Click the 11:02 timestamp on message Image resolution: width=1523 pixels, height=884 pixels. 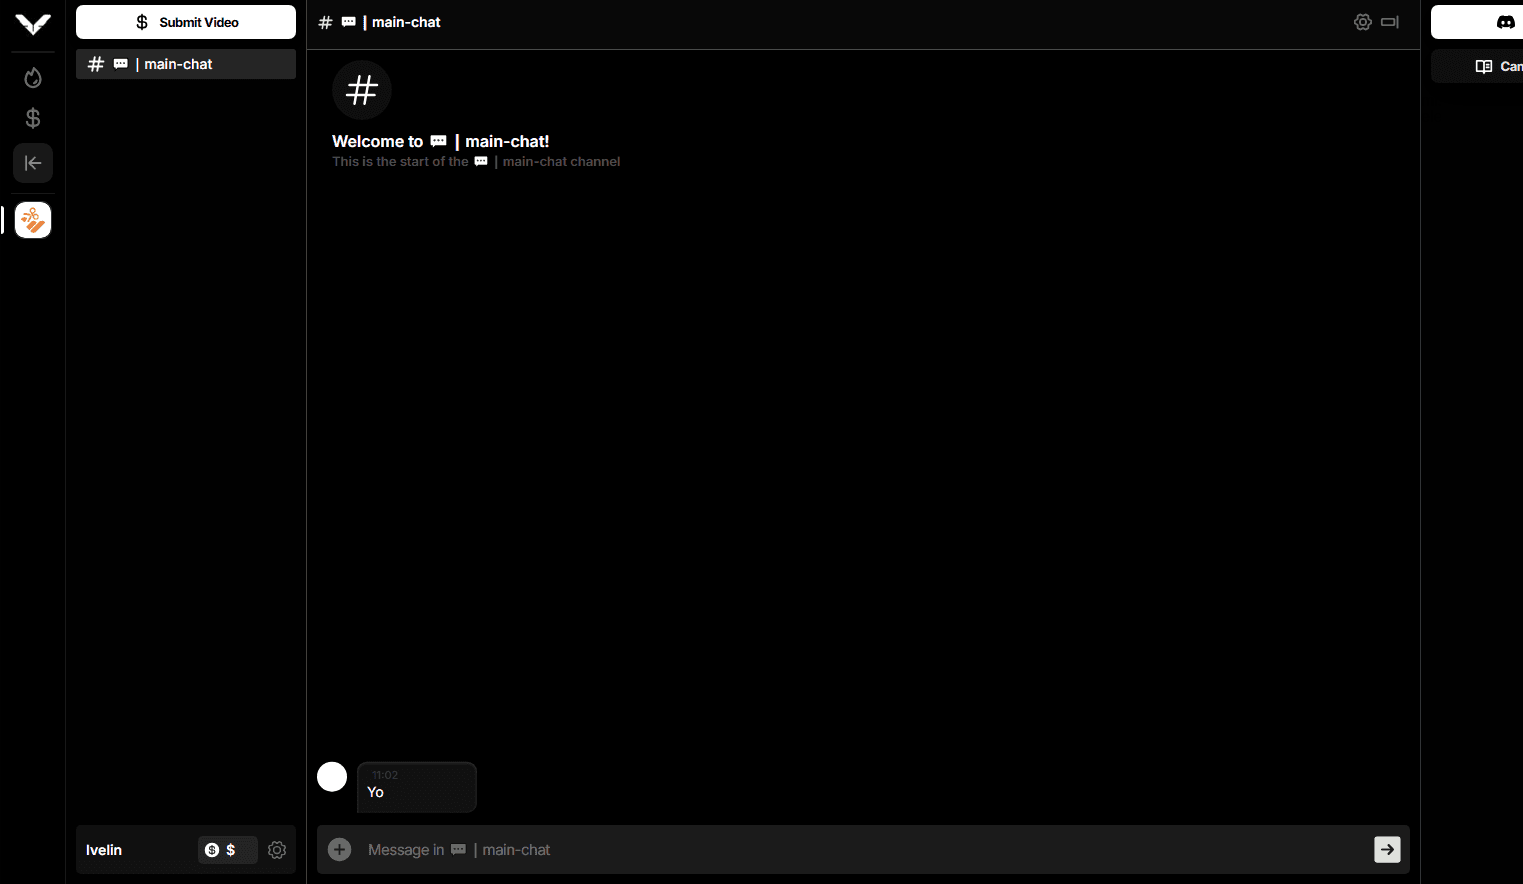(x=385, y=775)
